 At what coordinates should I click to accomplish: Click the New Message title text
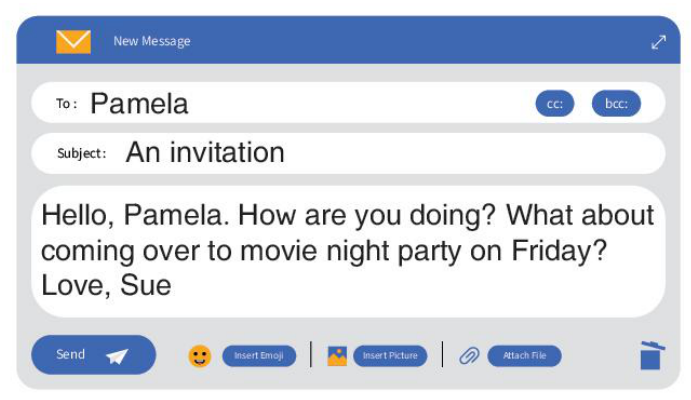pos(152,41)
